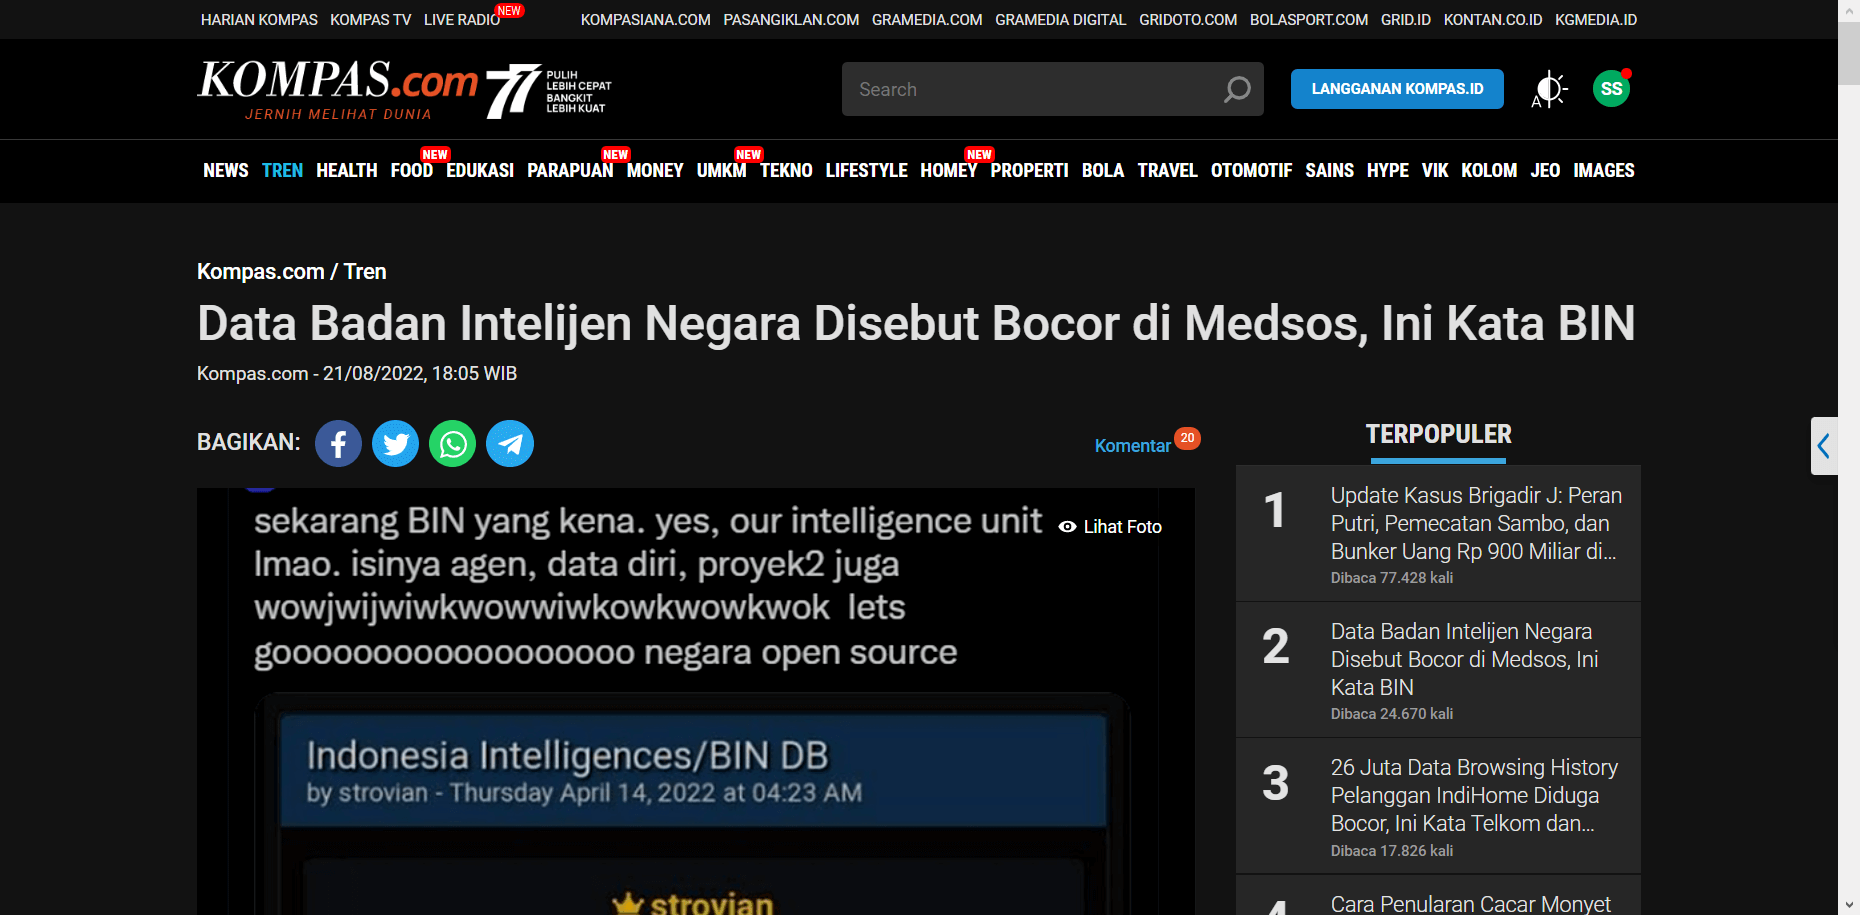Select the TERPOPULER tab

(1438, 435)
